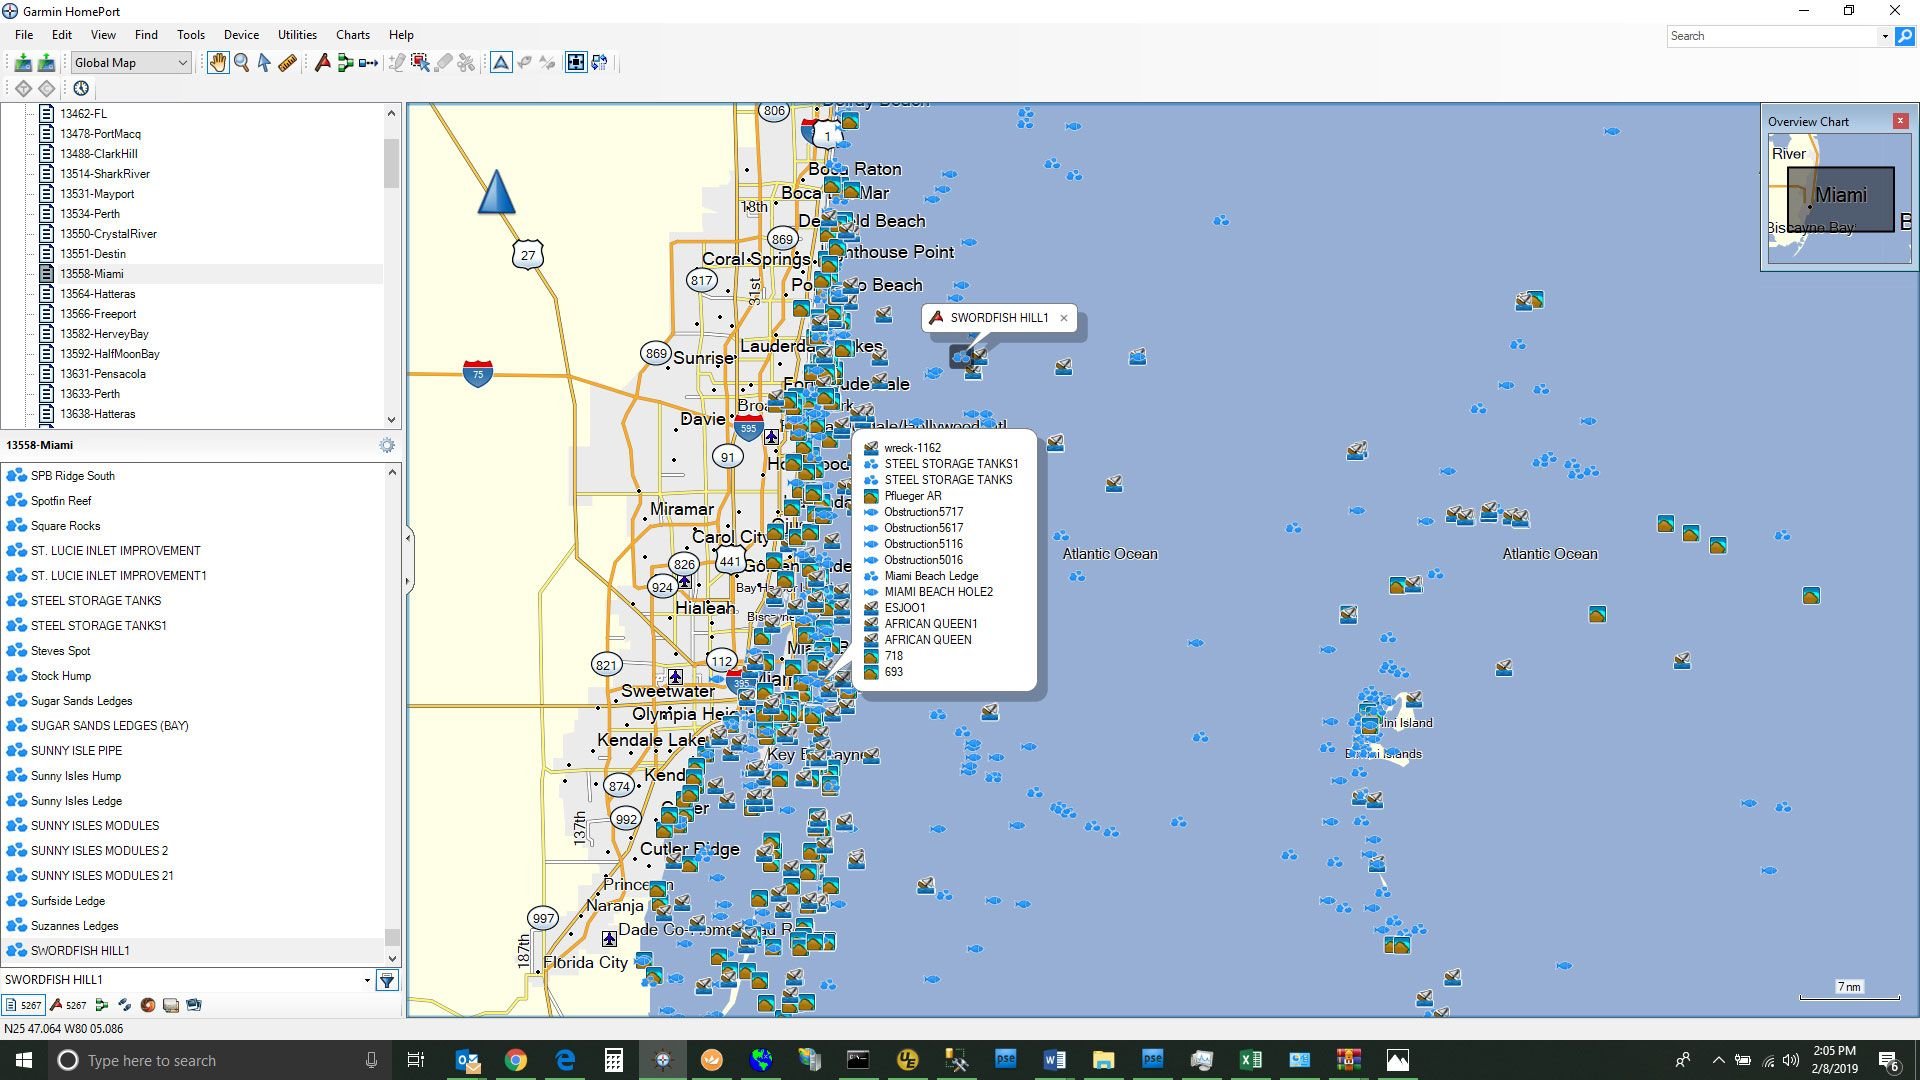This screenshot has height=1080, width=1920.
Task: Click the Divide scissors tool icon
Action: [x=466, y=63]
